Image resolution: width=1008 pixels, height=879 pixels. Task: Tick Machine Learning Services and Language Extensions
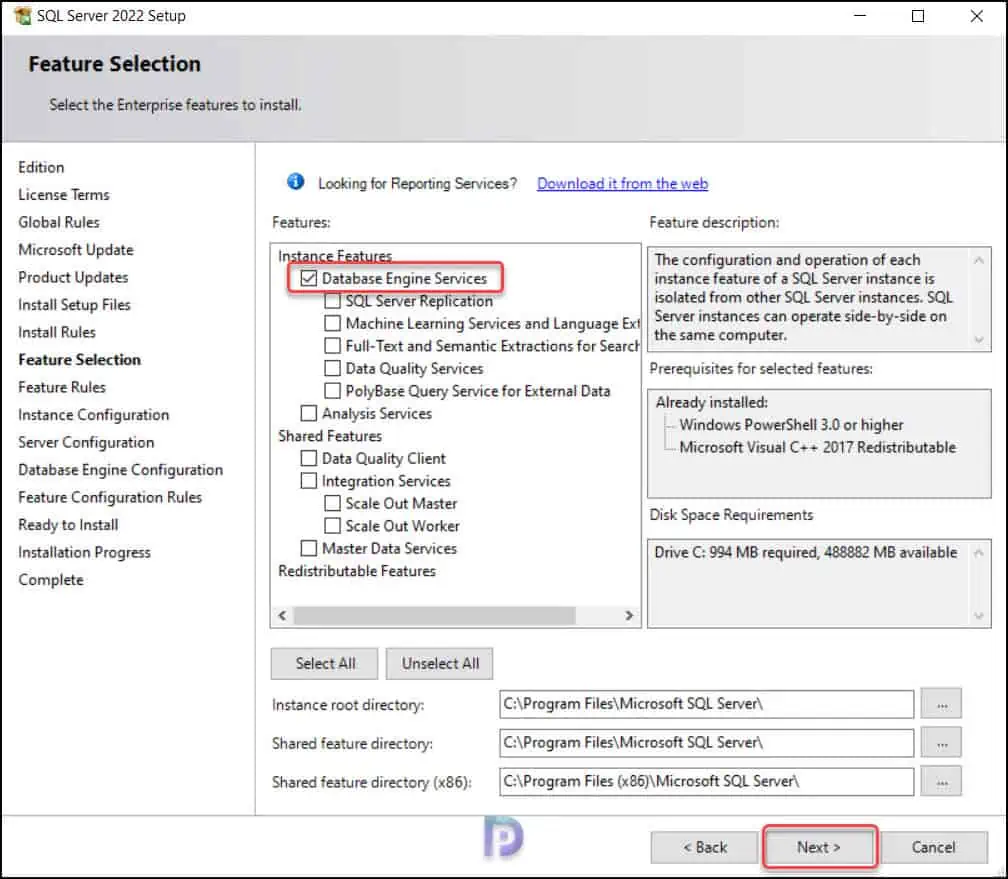[332, 323]
